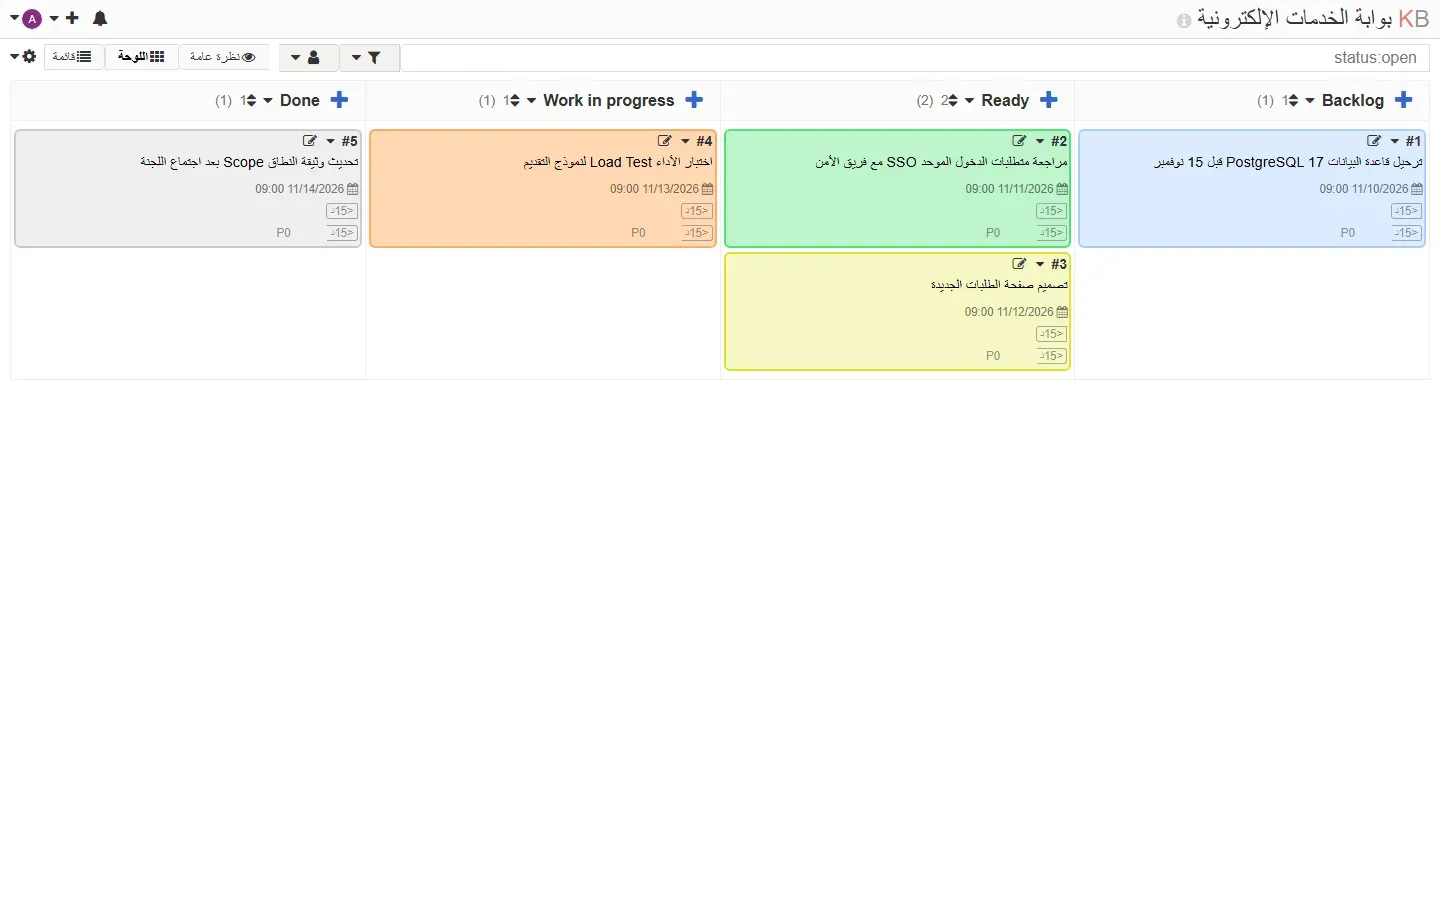Click the plus icon beside Work in progress
The height and width of the screenshot is (900, 1440).
point(694,100)
